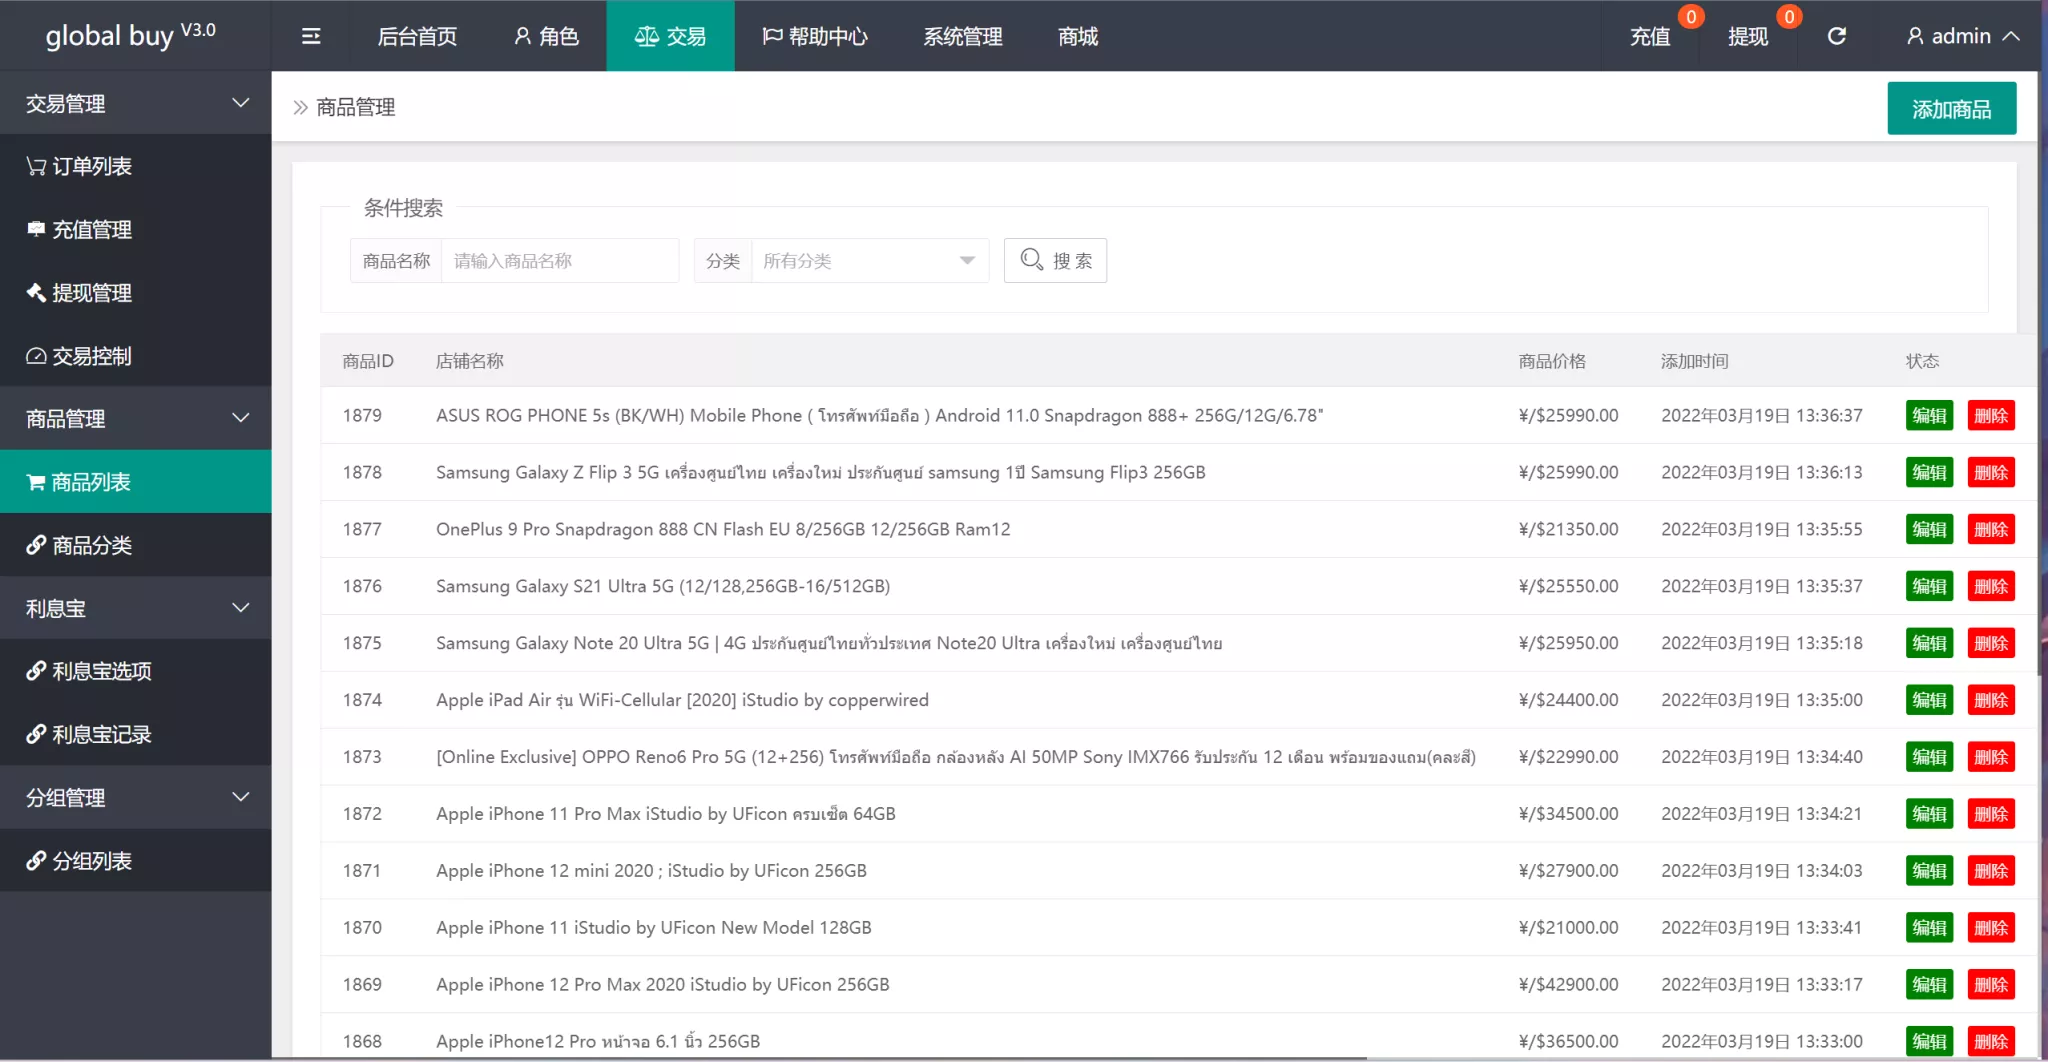The height and width of the screenshot is (1062, 2048).
Task: Click the 添加商品 button
Action: click(1951, 108)
